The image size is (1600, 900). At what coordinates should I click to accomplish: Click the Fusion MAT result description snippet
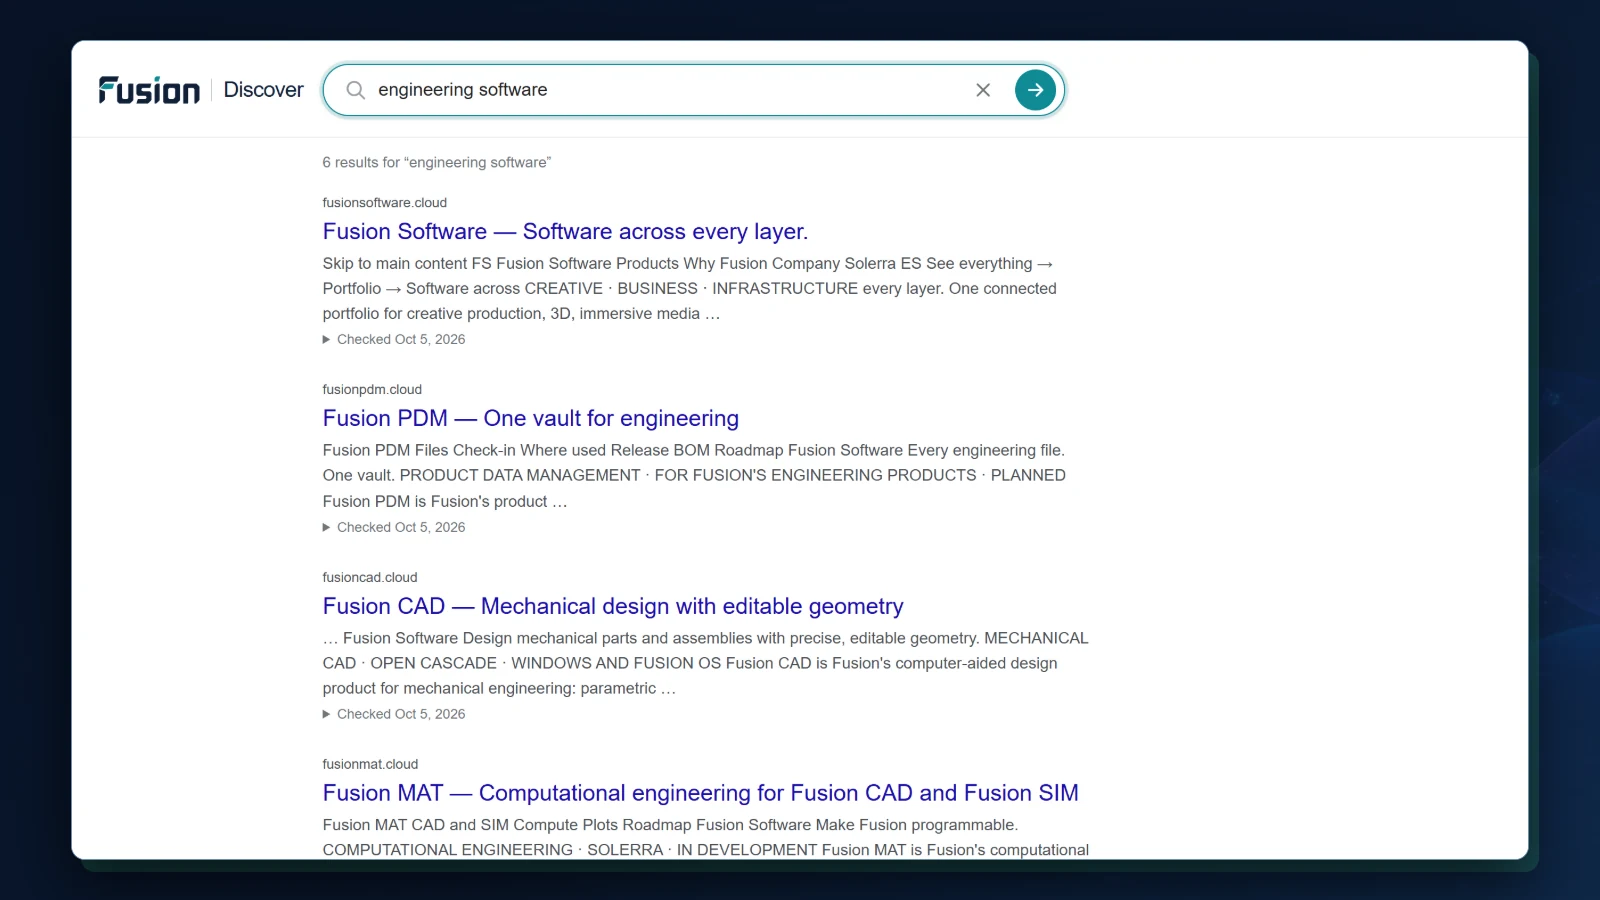[705, 838]
